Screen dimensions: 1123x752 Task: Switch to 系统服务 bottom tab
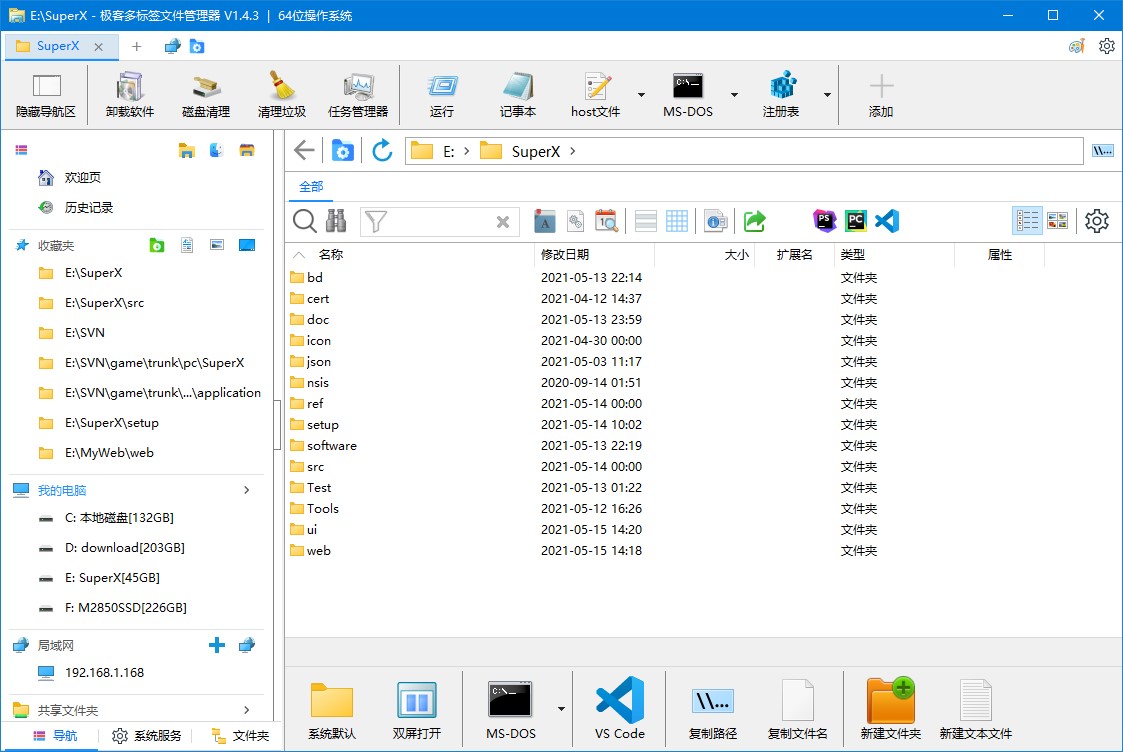point(147,736)
